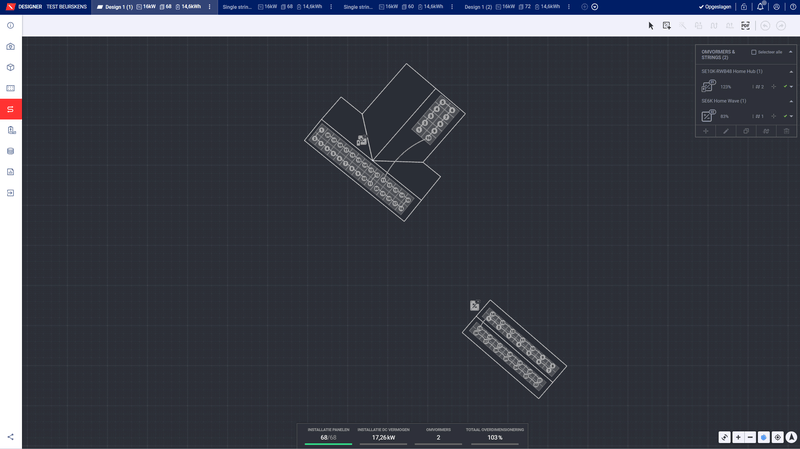This screenshot has width=800, height=449.
Task: Open the notifications bell
Action: 760,7
